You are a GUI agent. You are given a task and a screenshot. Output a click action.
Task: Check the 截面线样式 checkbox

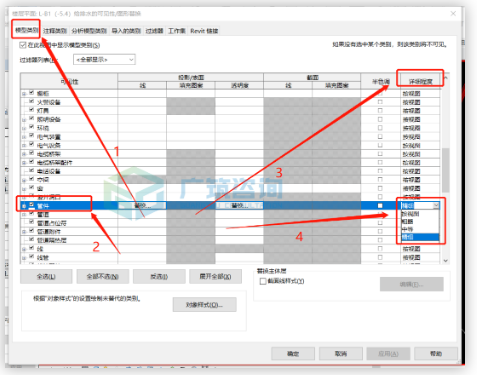coord(263,281)
